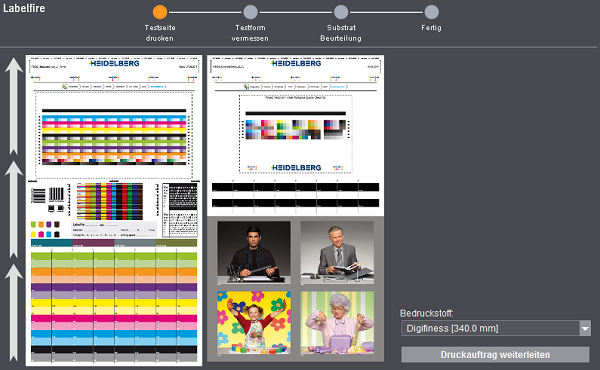Screen dimensions: 600x370
Task: Select the Testseite drucken step label
Action: pyautogui.click(x=160, y=33)
